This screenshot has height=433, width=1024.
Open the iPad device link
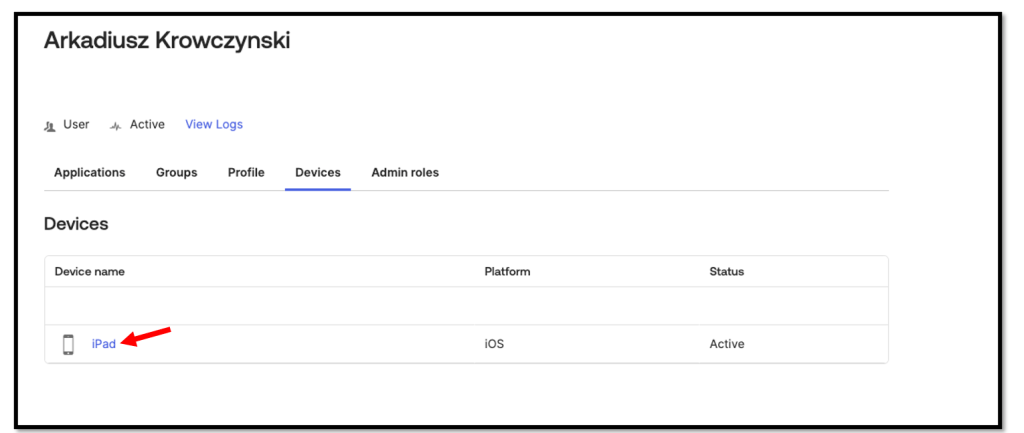click(104, 344)
